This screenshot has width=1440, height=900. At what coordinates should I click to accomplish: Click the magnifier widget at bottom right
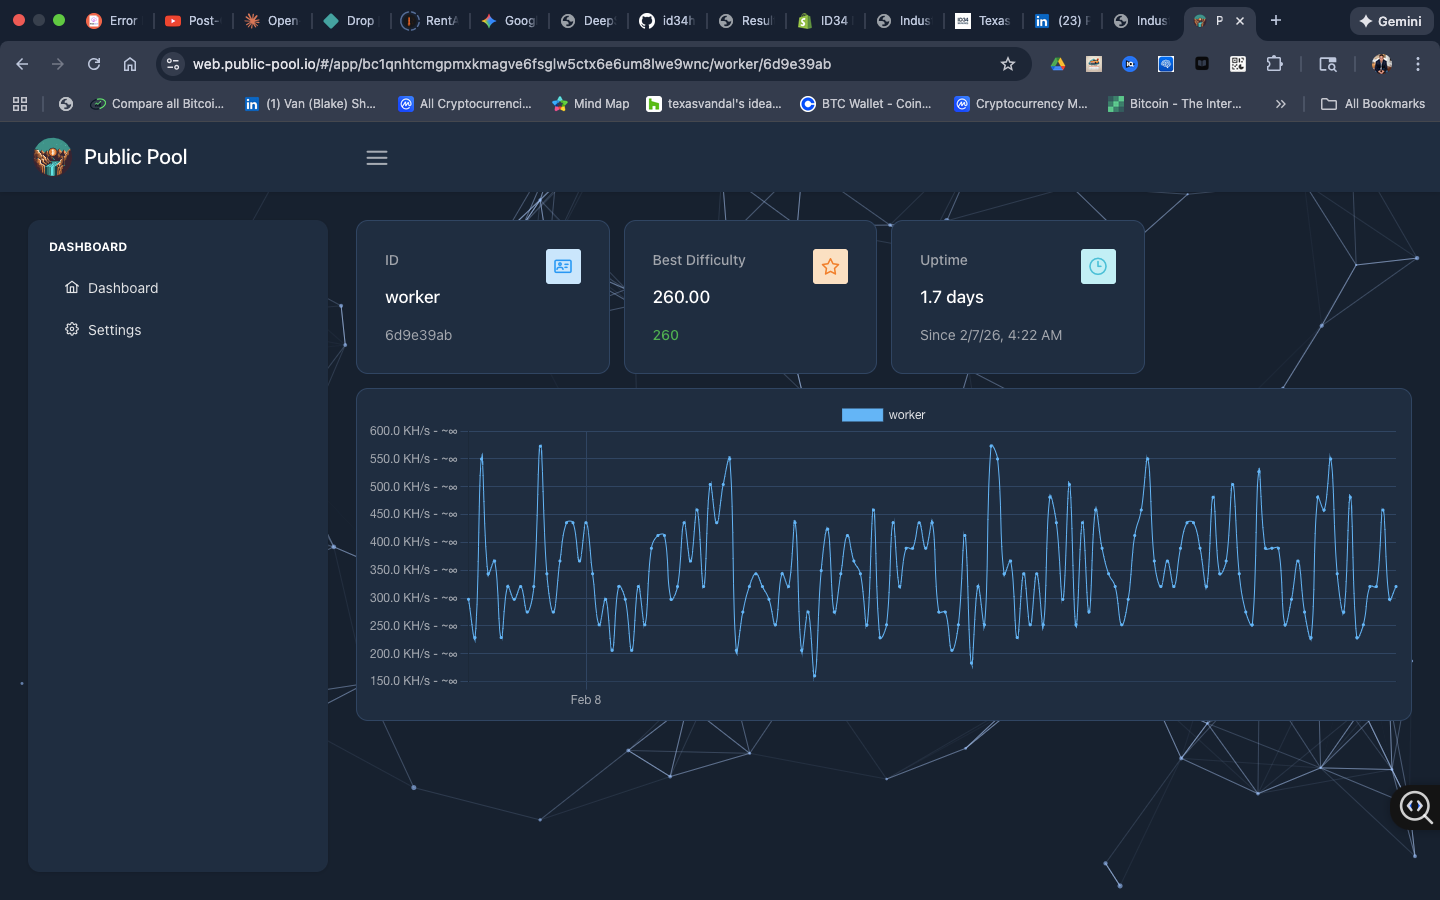click(1415, 807)
